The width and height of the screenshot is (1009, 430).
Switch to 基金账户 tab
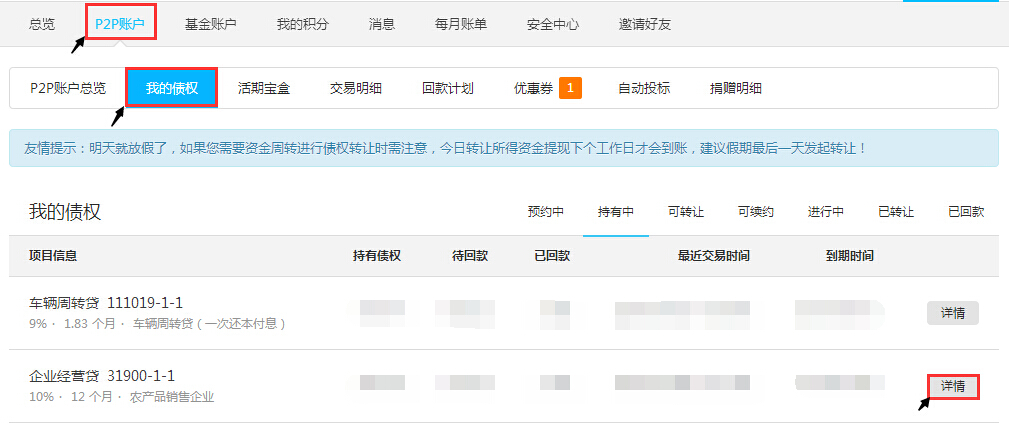coord(210,24)
